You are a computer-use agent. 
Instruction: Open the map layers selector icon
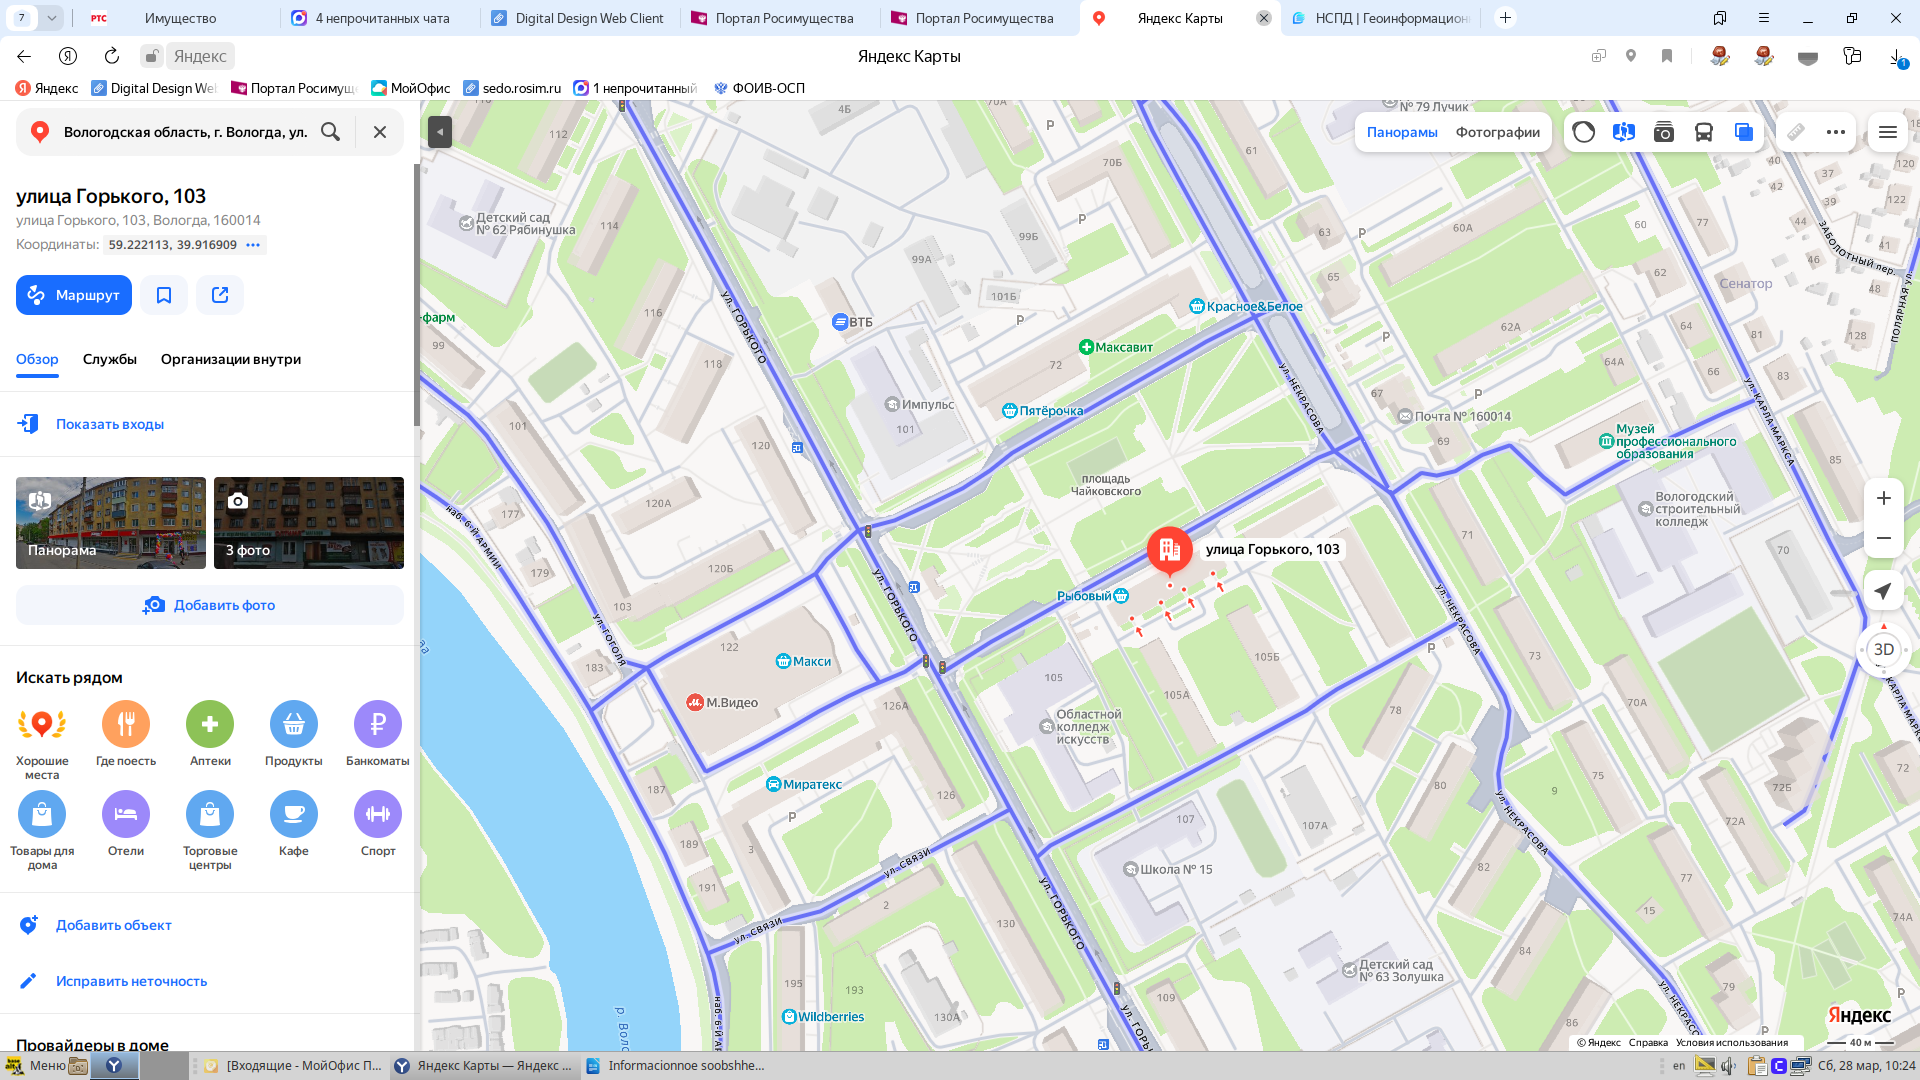[x=1744, y=132]
